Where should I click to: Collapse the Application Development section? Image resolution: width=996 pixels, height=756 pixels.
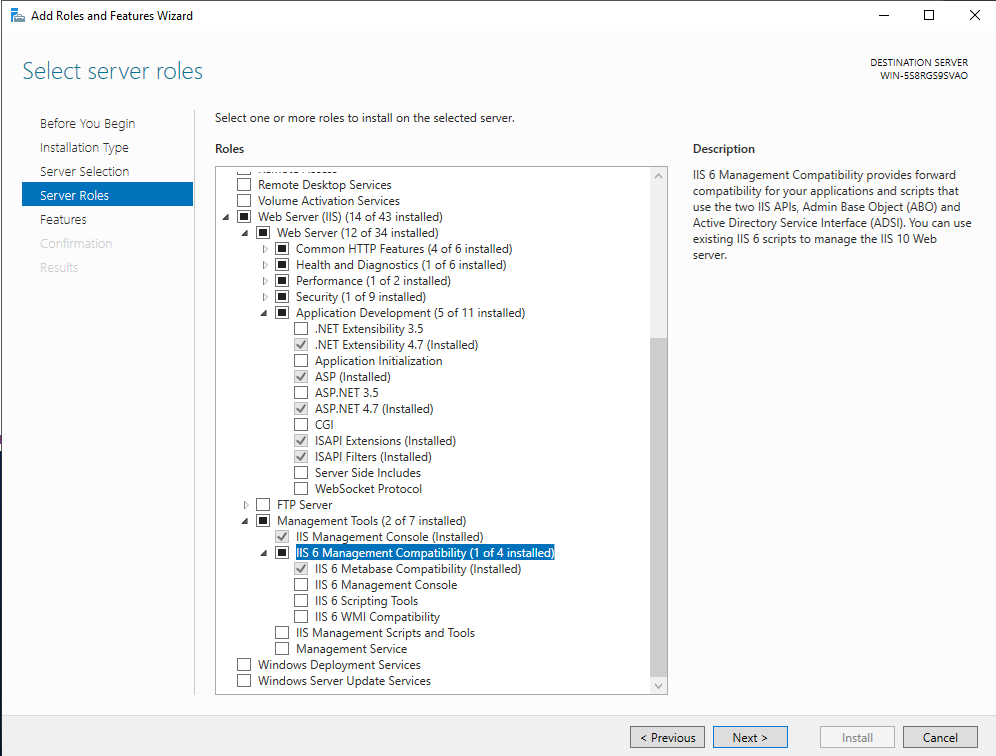tap(262, 312)
